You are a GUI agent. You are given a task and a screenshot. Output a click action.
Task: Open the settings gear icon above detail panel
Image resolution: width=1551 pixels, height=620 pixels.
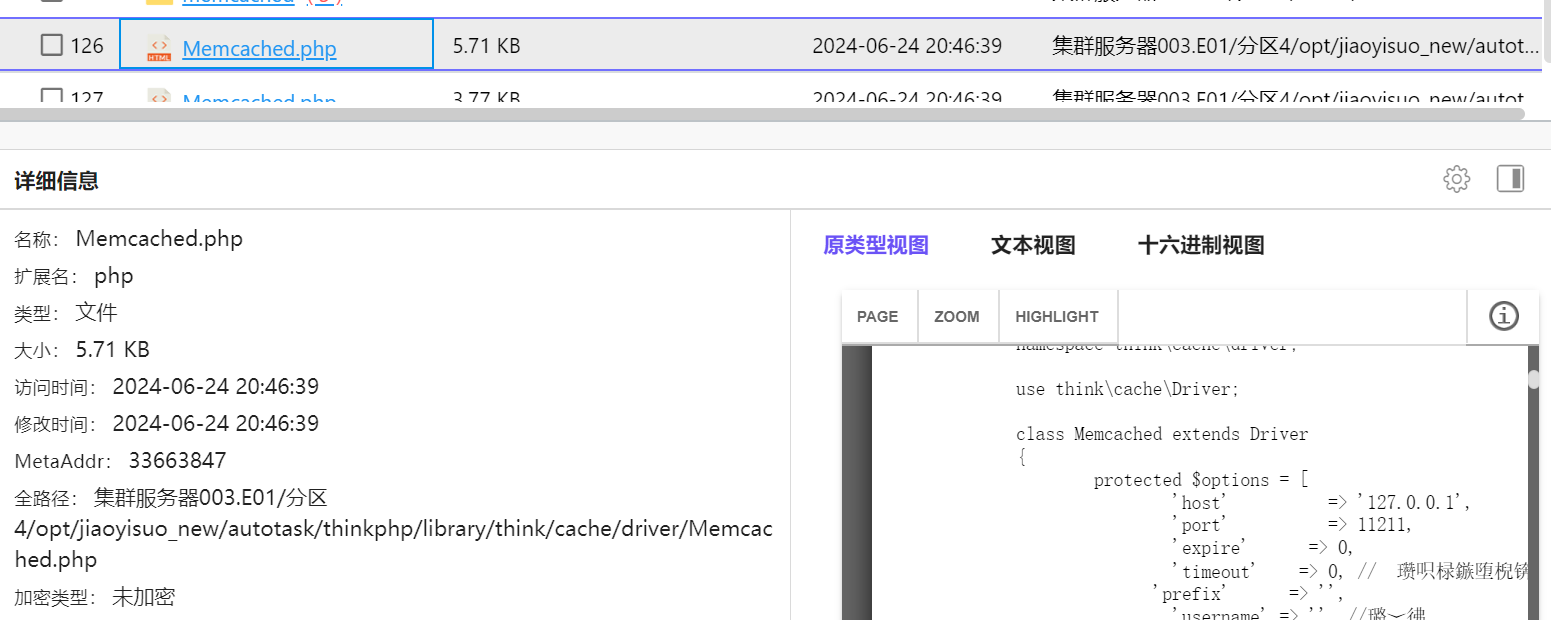[1456, 178]
